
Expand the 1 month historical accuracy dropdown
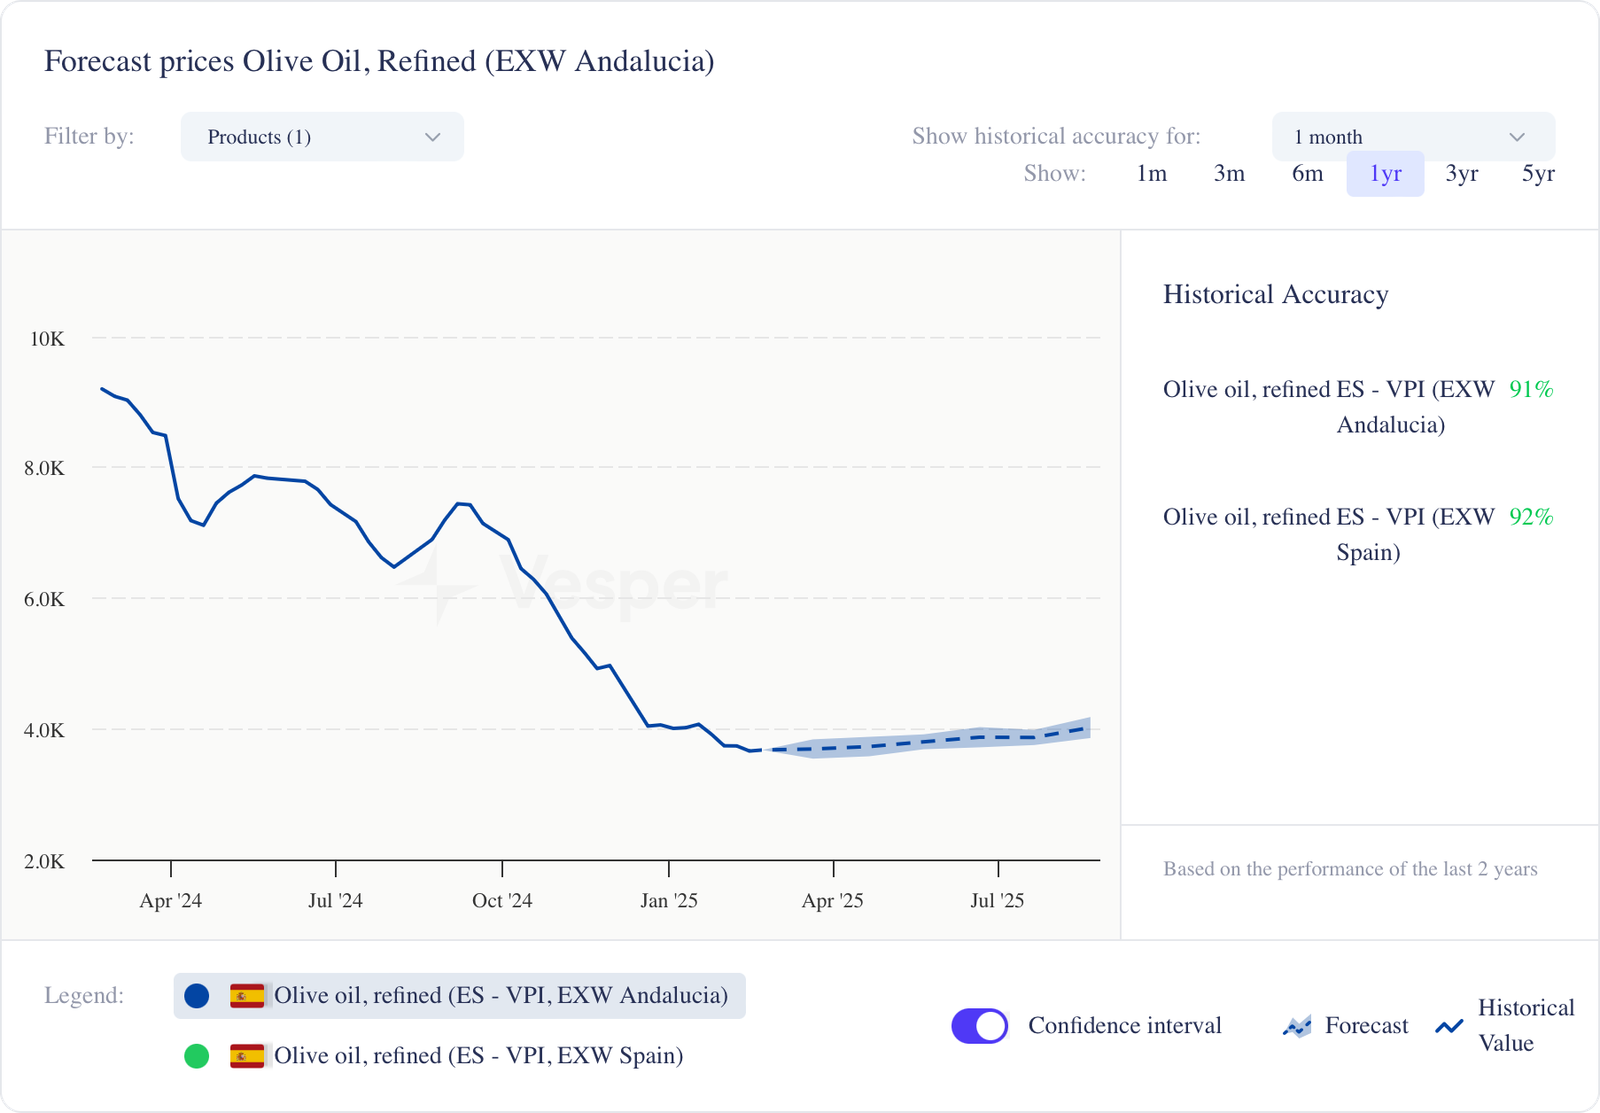click(1412, 137)
